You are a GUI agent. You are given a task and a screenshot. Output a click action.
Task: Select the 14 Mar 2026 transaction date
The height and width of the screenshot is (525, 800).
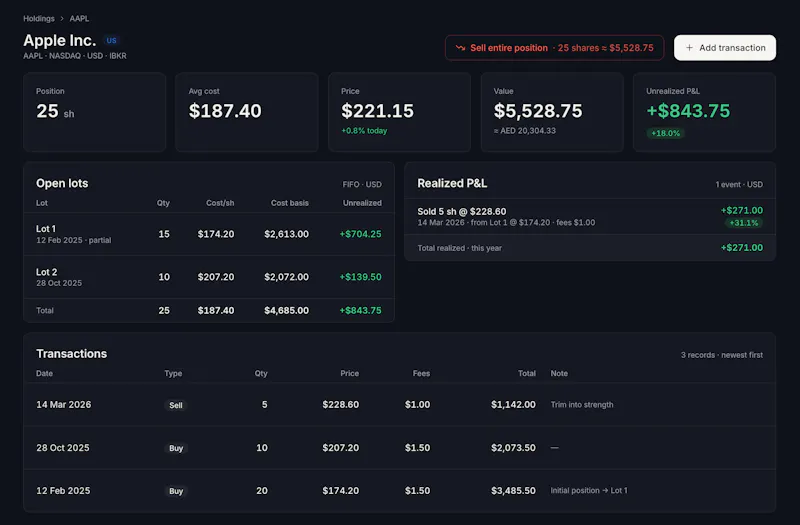click(x=64, y=405)
